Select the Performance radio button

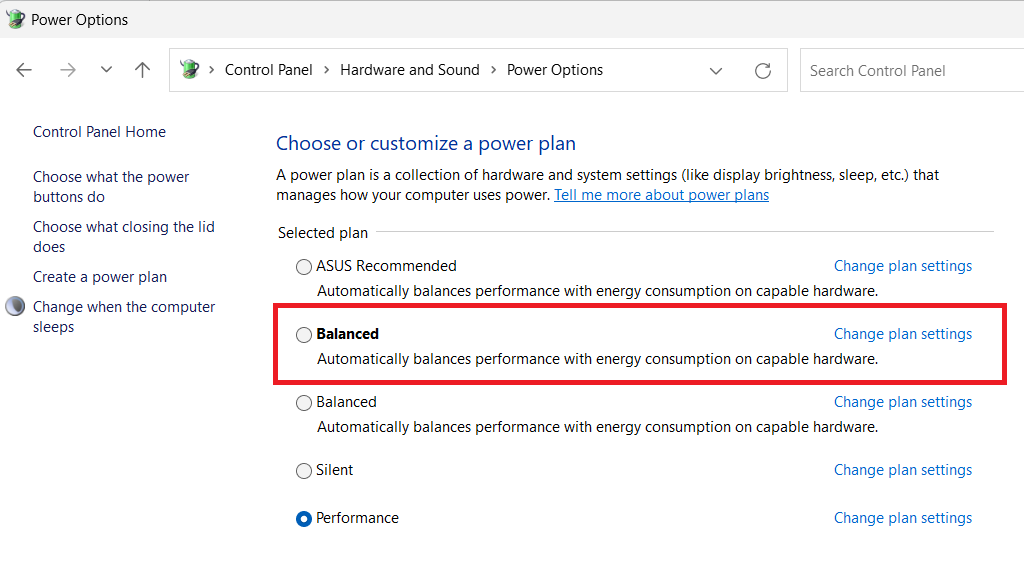[x=304, y=519]
